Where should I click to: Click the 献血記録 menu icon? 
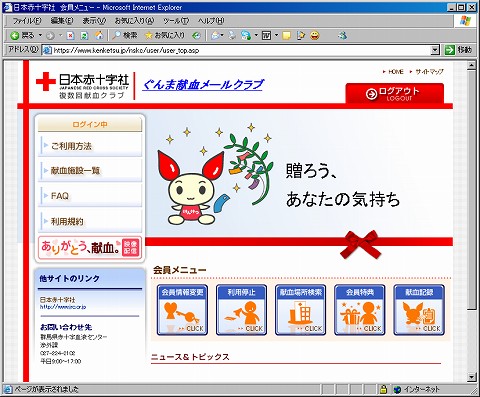pyautogui.click(x=419, y=310)
